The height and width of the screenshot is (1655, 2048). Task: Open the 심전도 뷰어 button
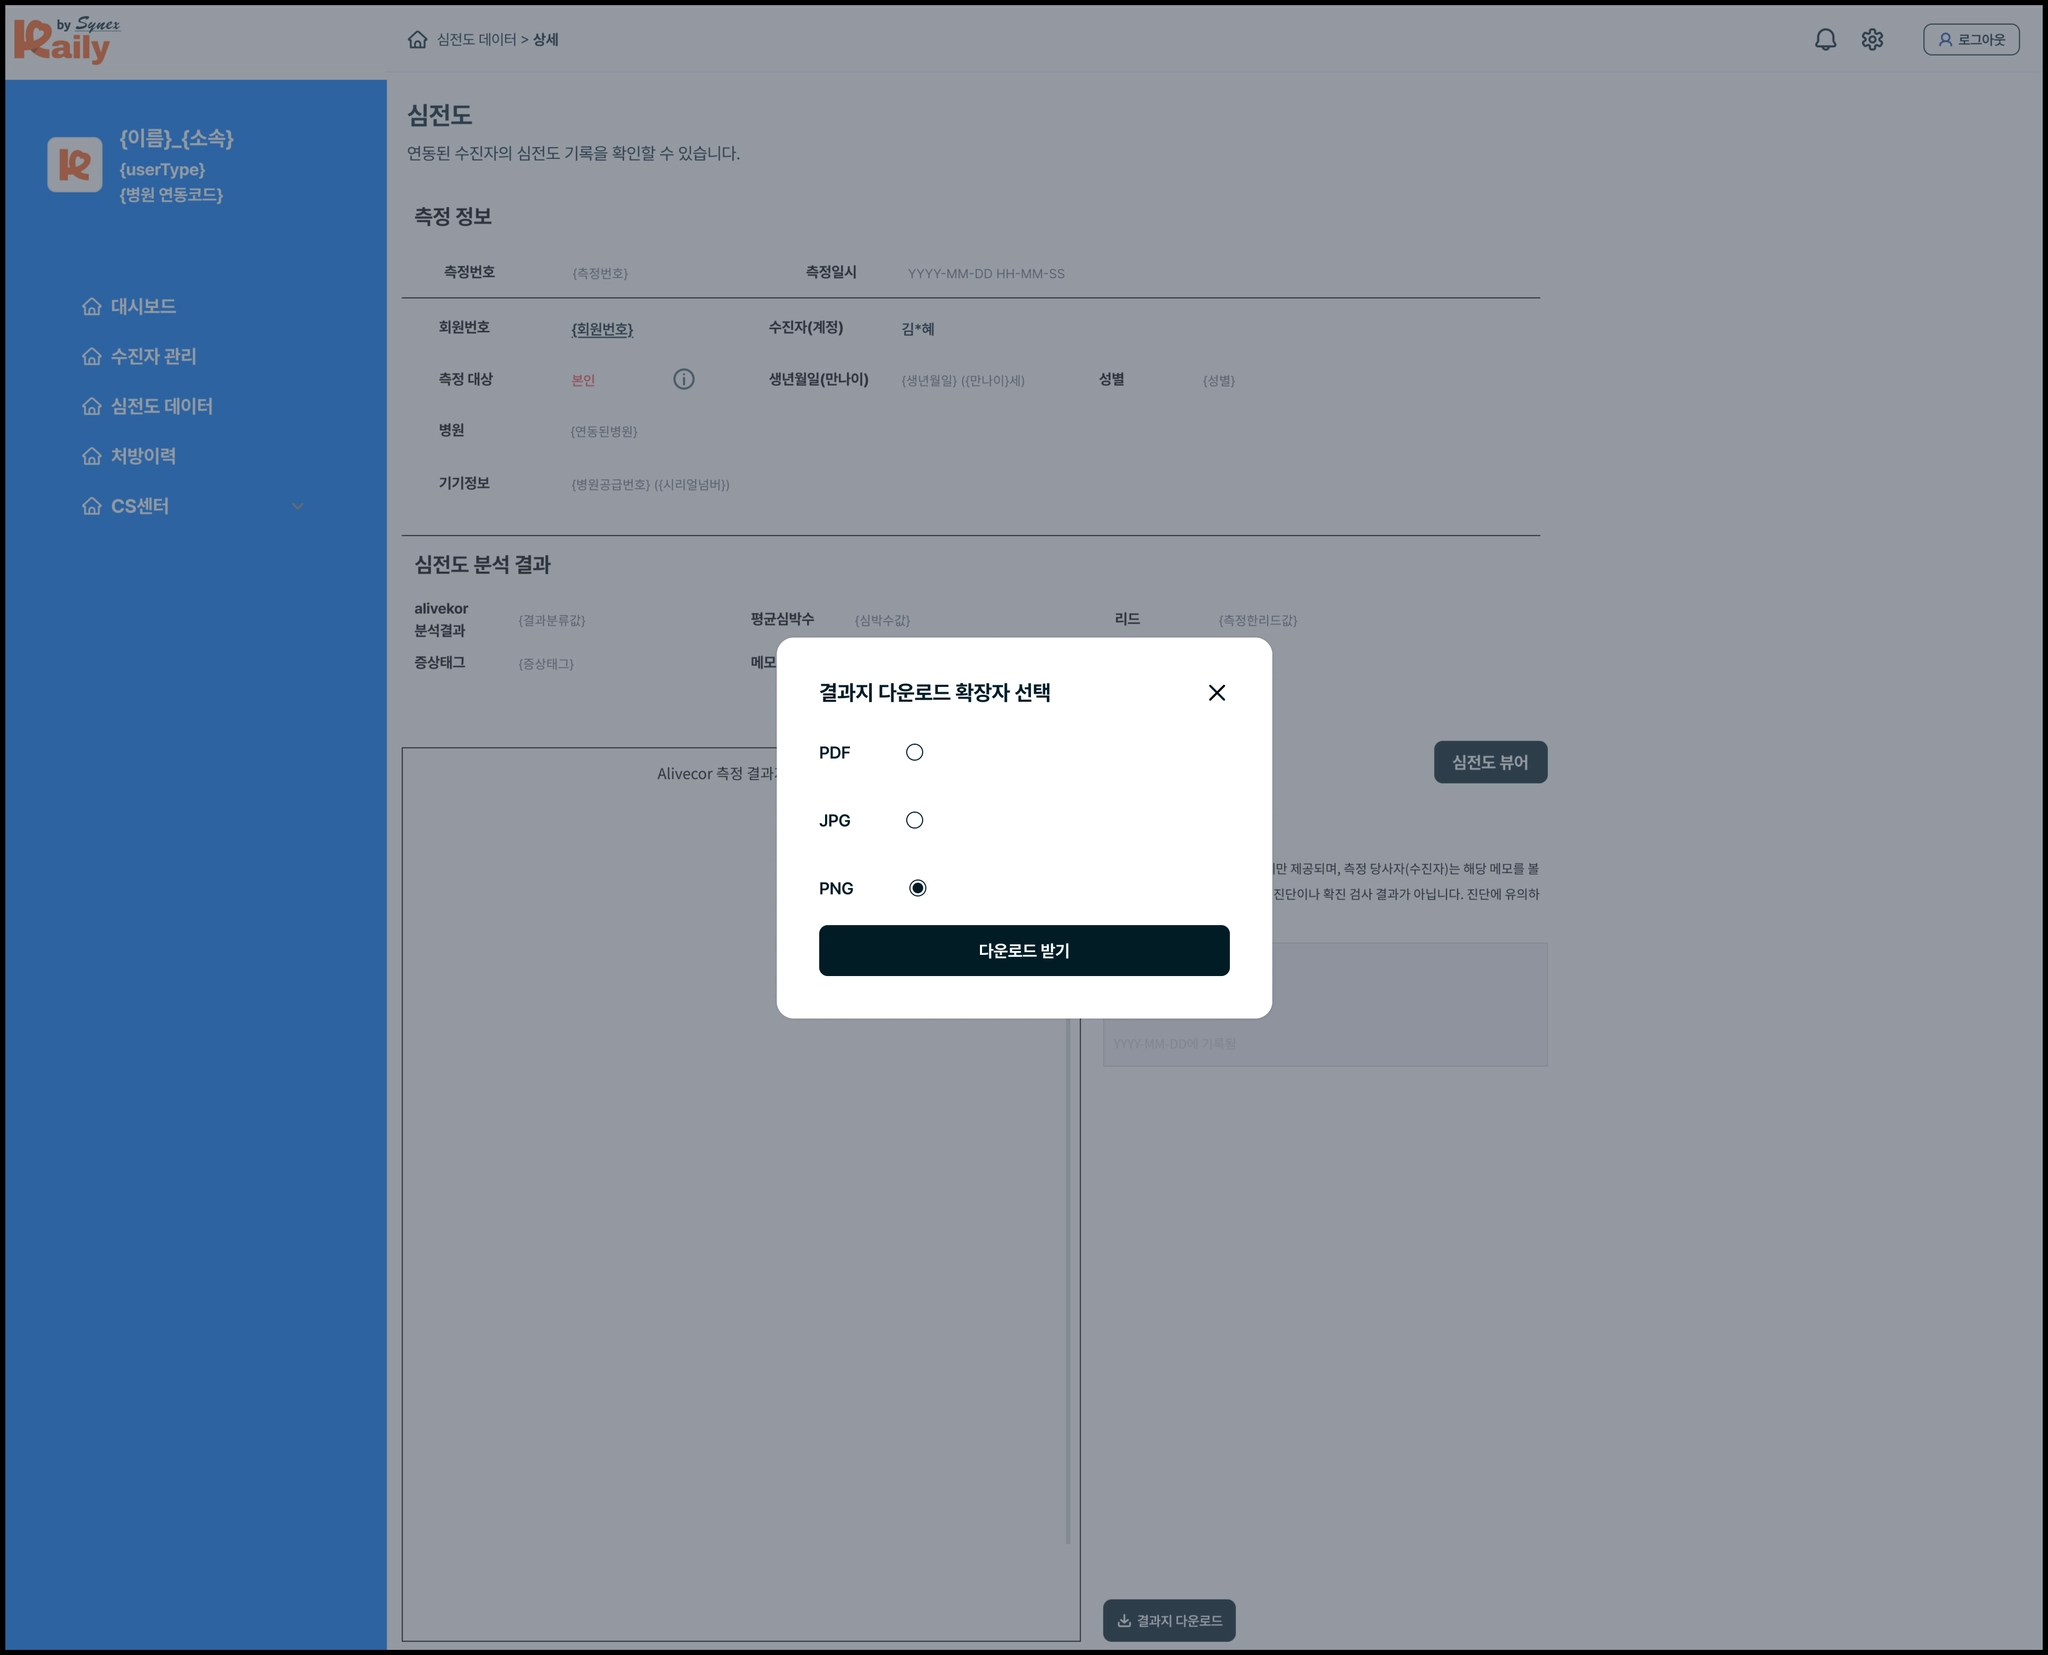1489,762
